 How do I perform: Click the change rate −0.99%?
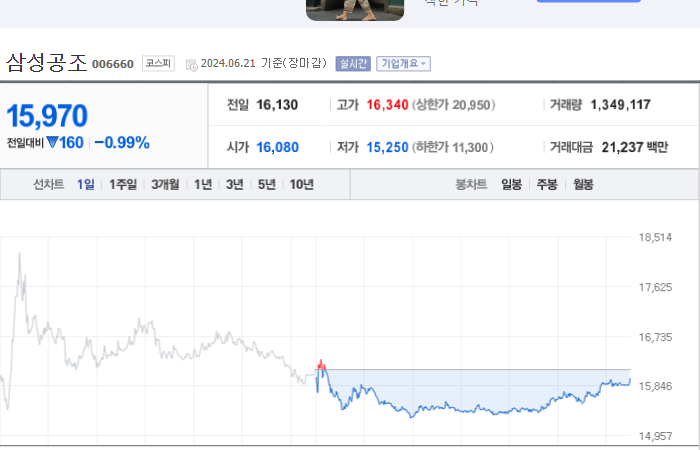click(122, 143)
